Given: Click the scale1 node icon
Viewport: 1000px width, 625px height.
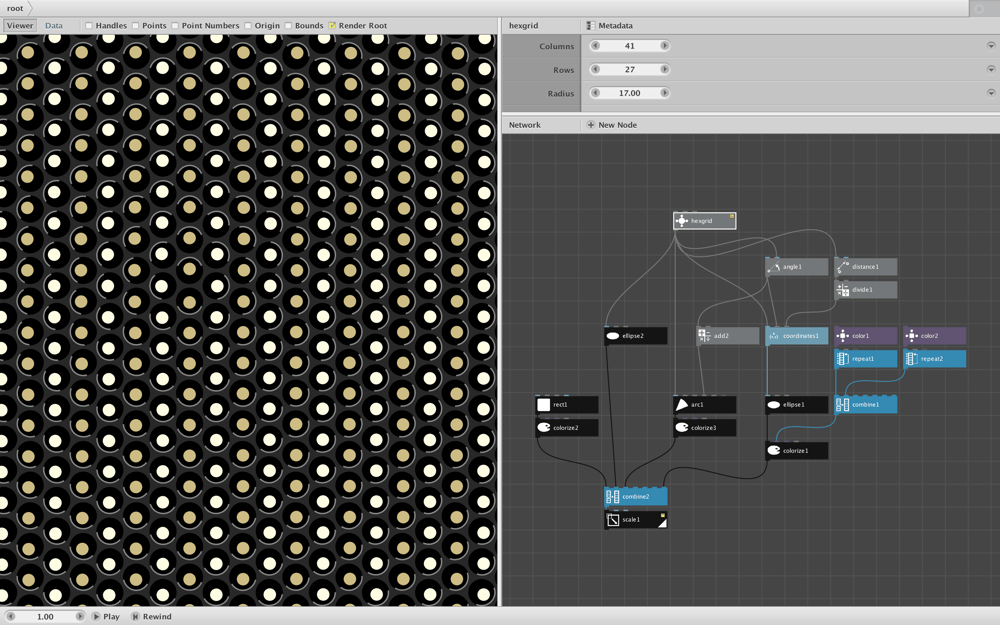Looking at the screenshot, I should (613, 520).
